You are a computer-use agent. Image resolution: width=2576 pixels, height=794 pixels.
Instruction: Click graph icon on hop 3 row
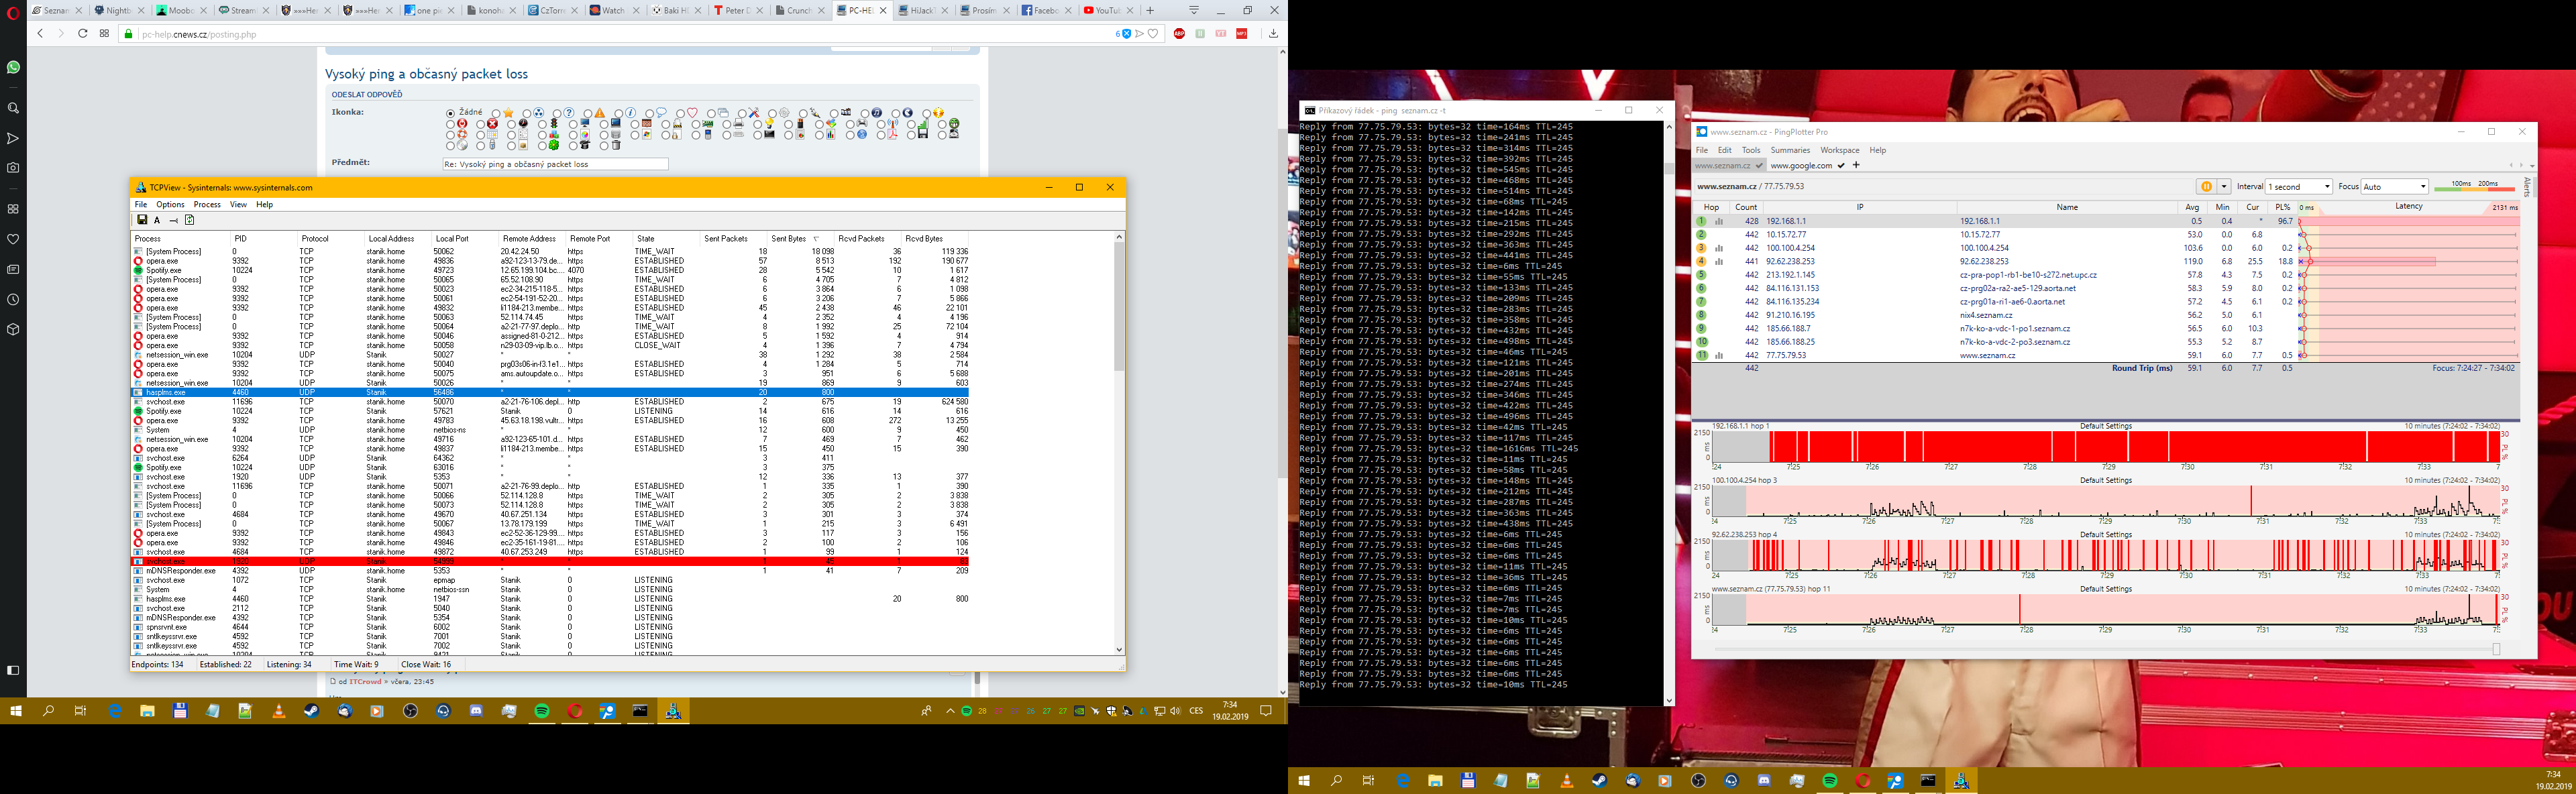tap(1719, 249)
